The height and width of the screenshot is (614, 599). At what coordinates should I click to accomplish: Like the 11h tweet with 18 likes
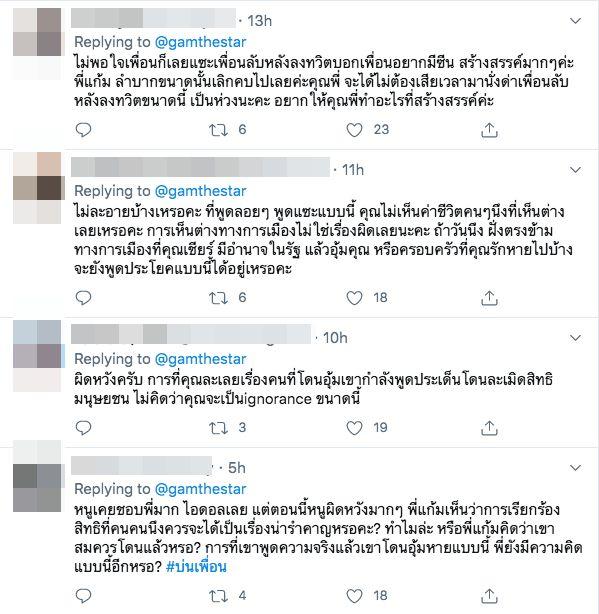(x=354, y=298)
